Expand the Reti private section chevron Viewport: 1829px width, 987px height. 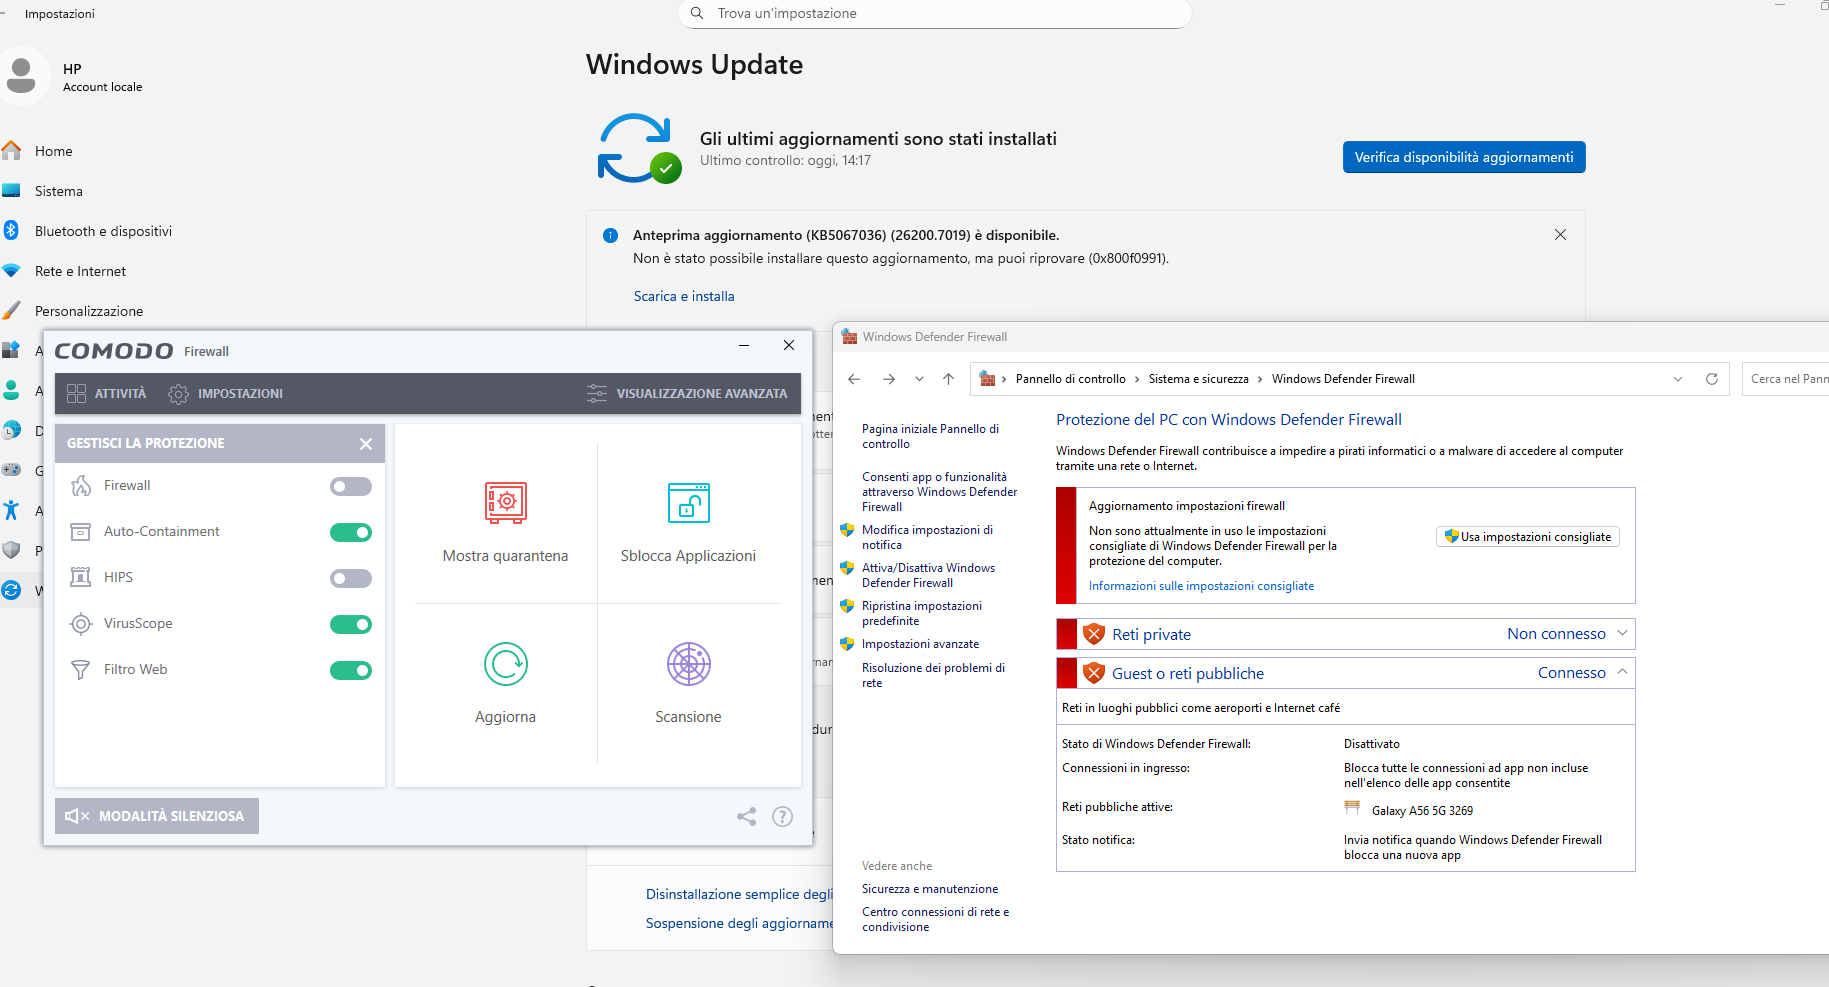1622,633
